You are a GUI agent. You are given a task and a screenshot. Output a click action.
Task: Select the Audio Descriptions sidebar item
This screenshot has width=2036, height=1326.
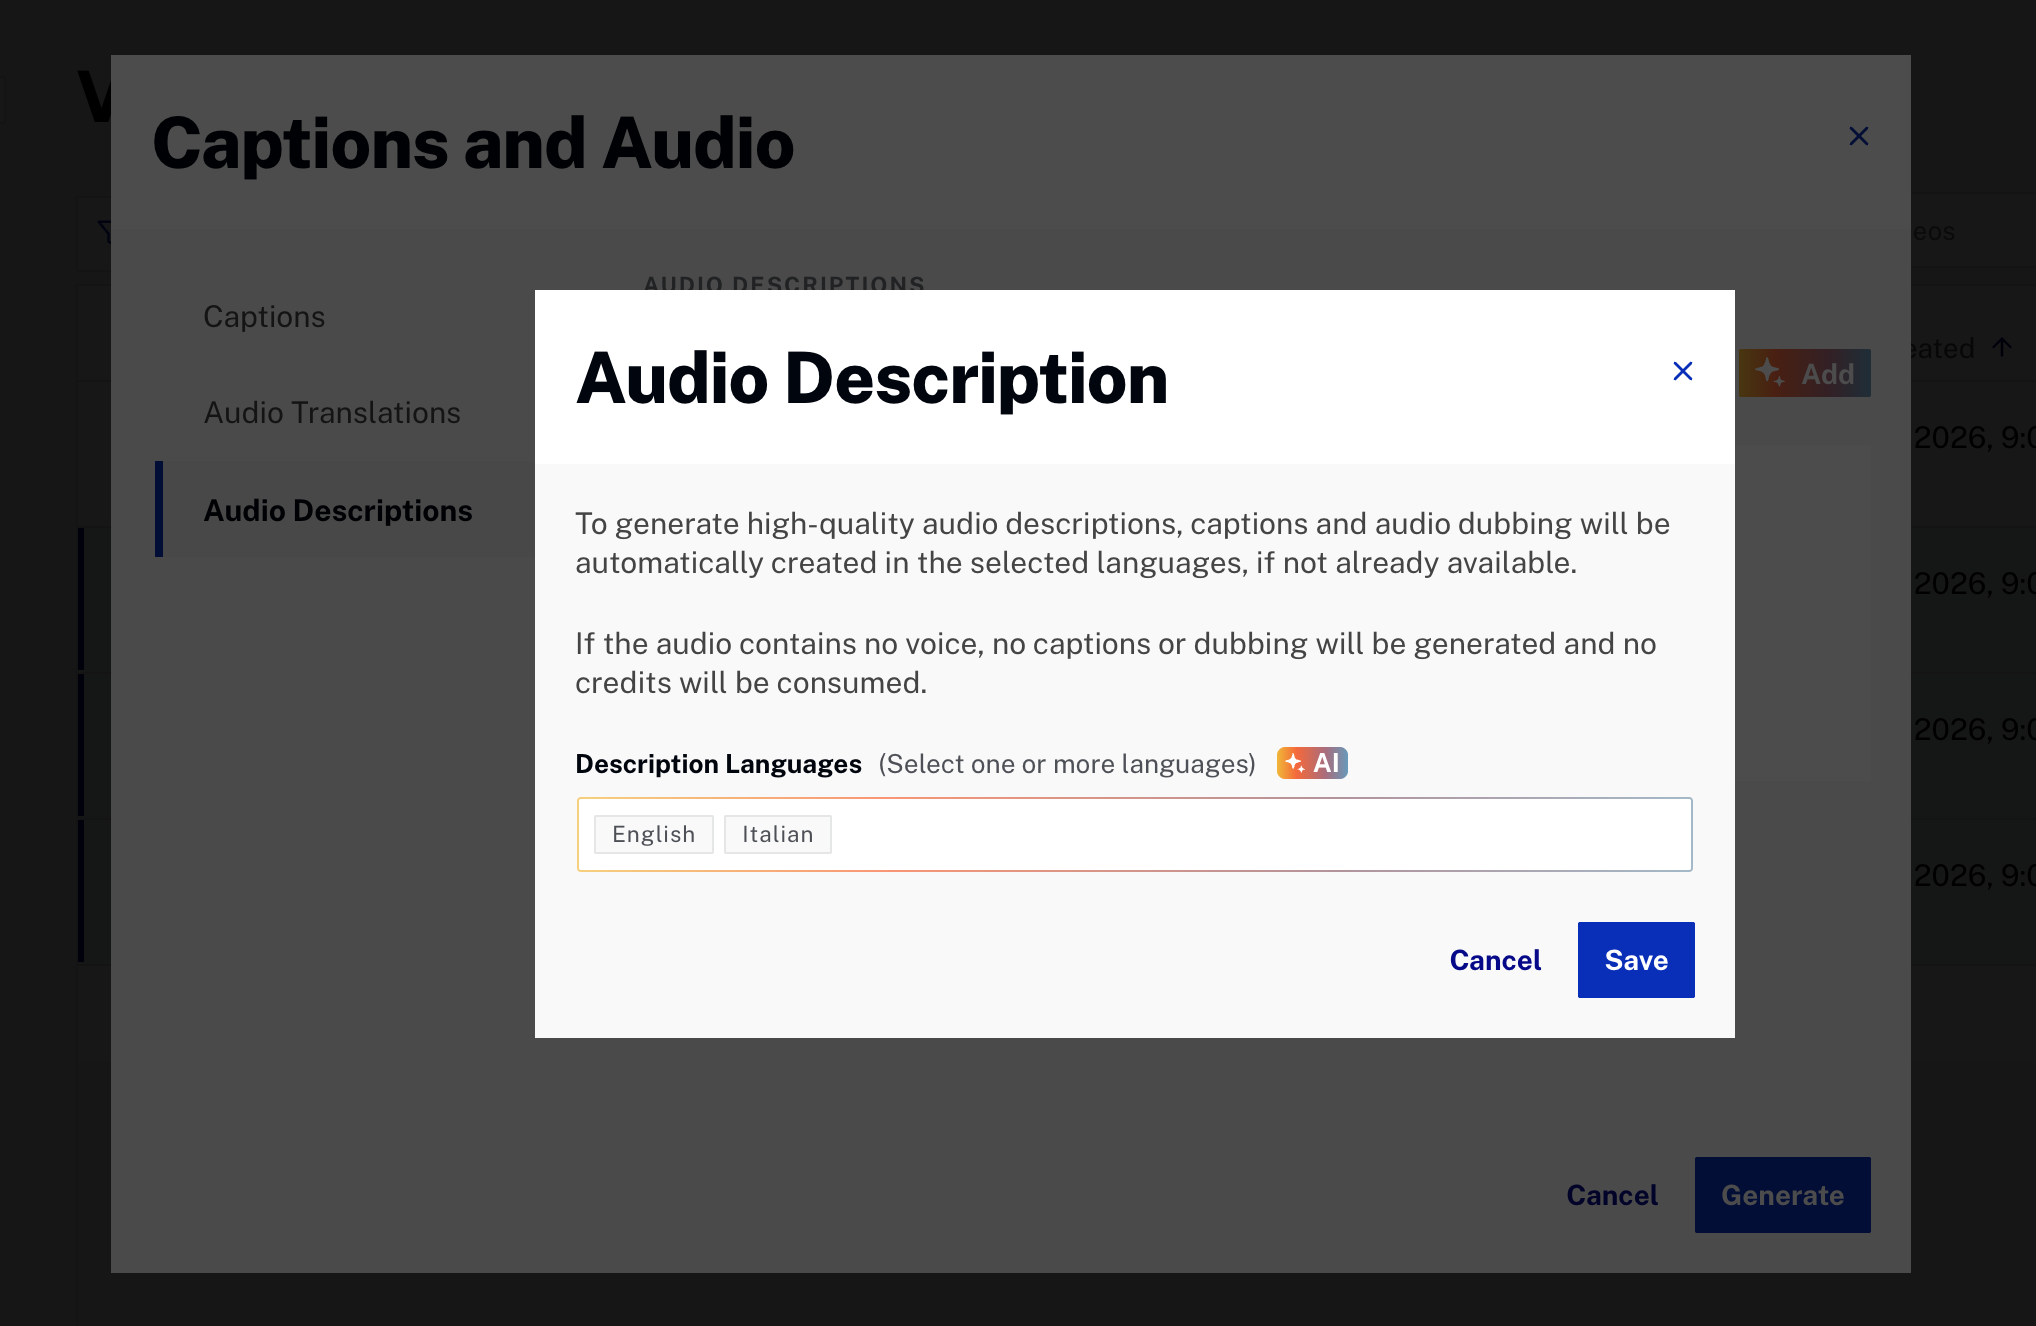(x=338, y=510)
